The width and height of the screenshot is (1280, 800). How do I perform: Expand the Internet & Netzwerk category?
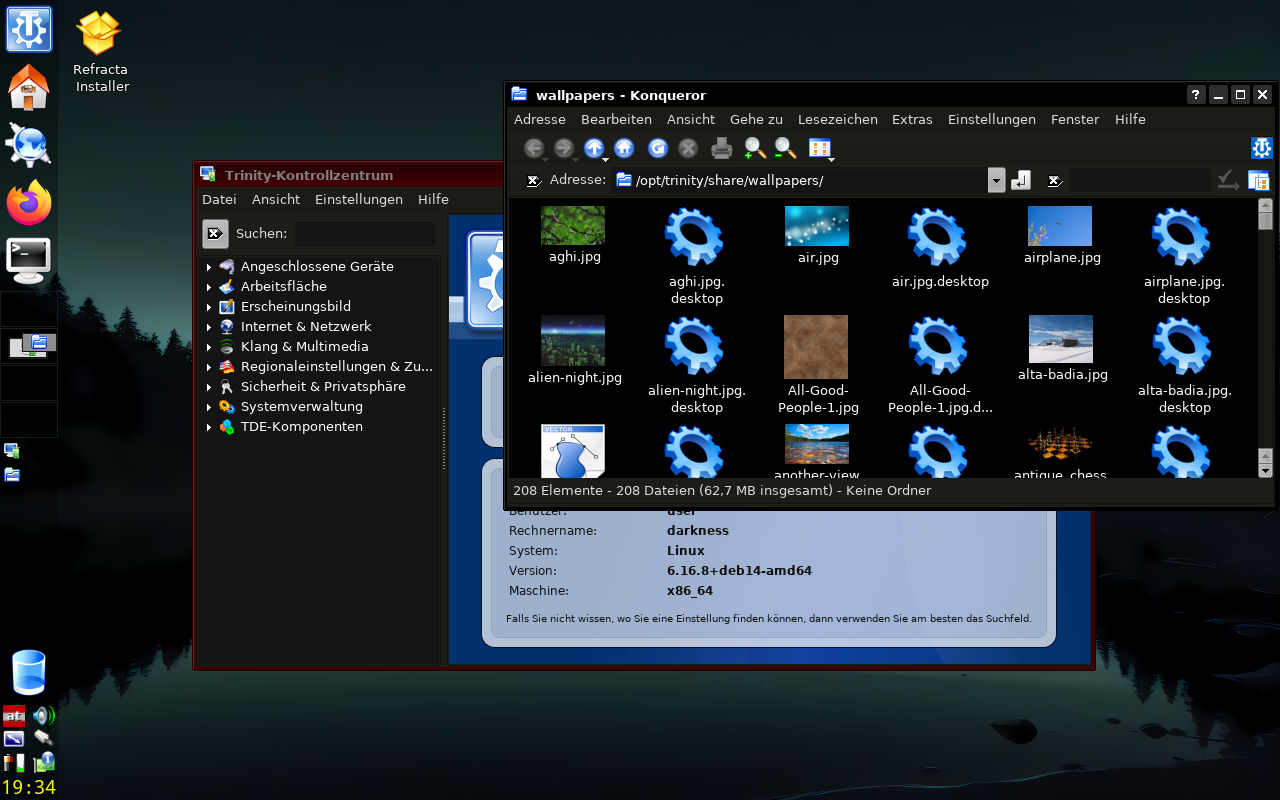tap(209, 327)
